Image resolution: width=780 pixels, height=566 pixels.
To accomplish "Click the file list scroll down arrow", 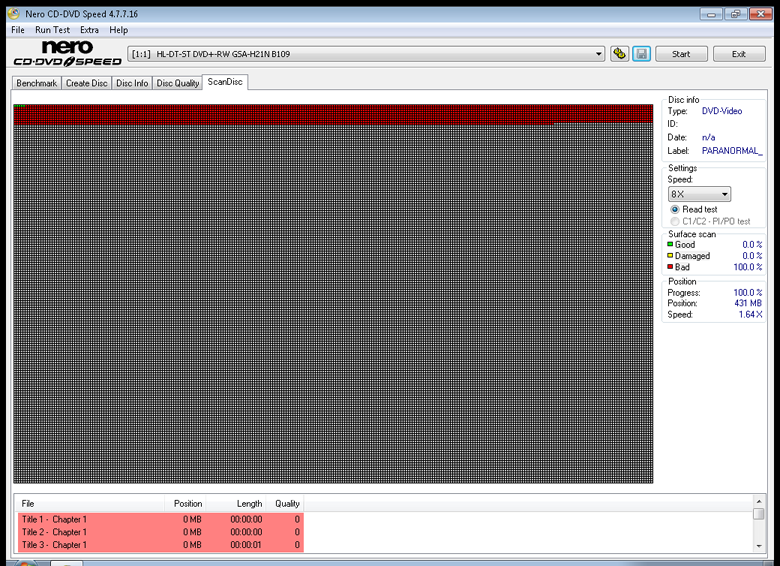I will (x=759, y=546).
